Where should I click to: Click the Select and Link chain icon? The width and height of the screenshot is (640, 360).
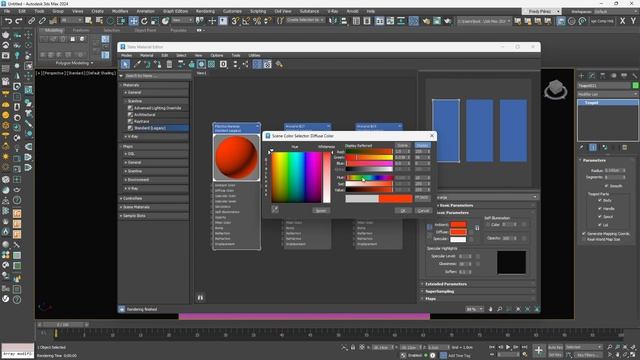31,20
